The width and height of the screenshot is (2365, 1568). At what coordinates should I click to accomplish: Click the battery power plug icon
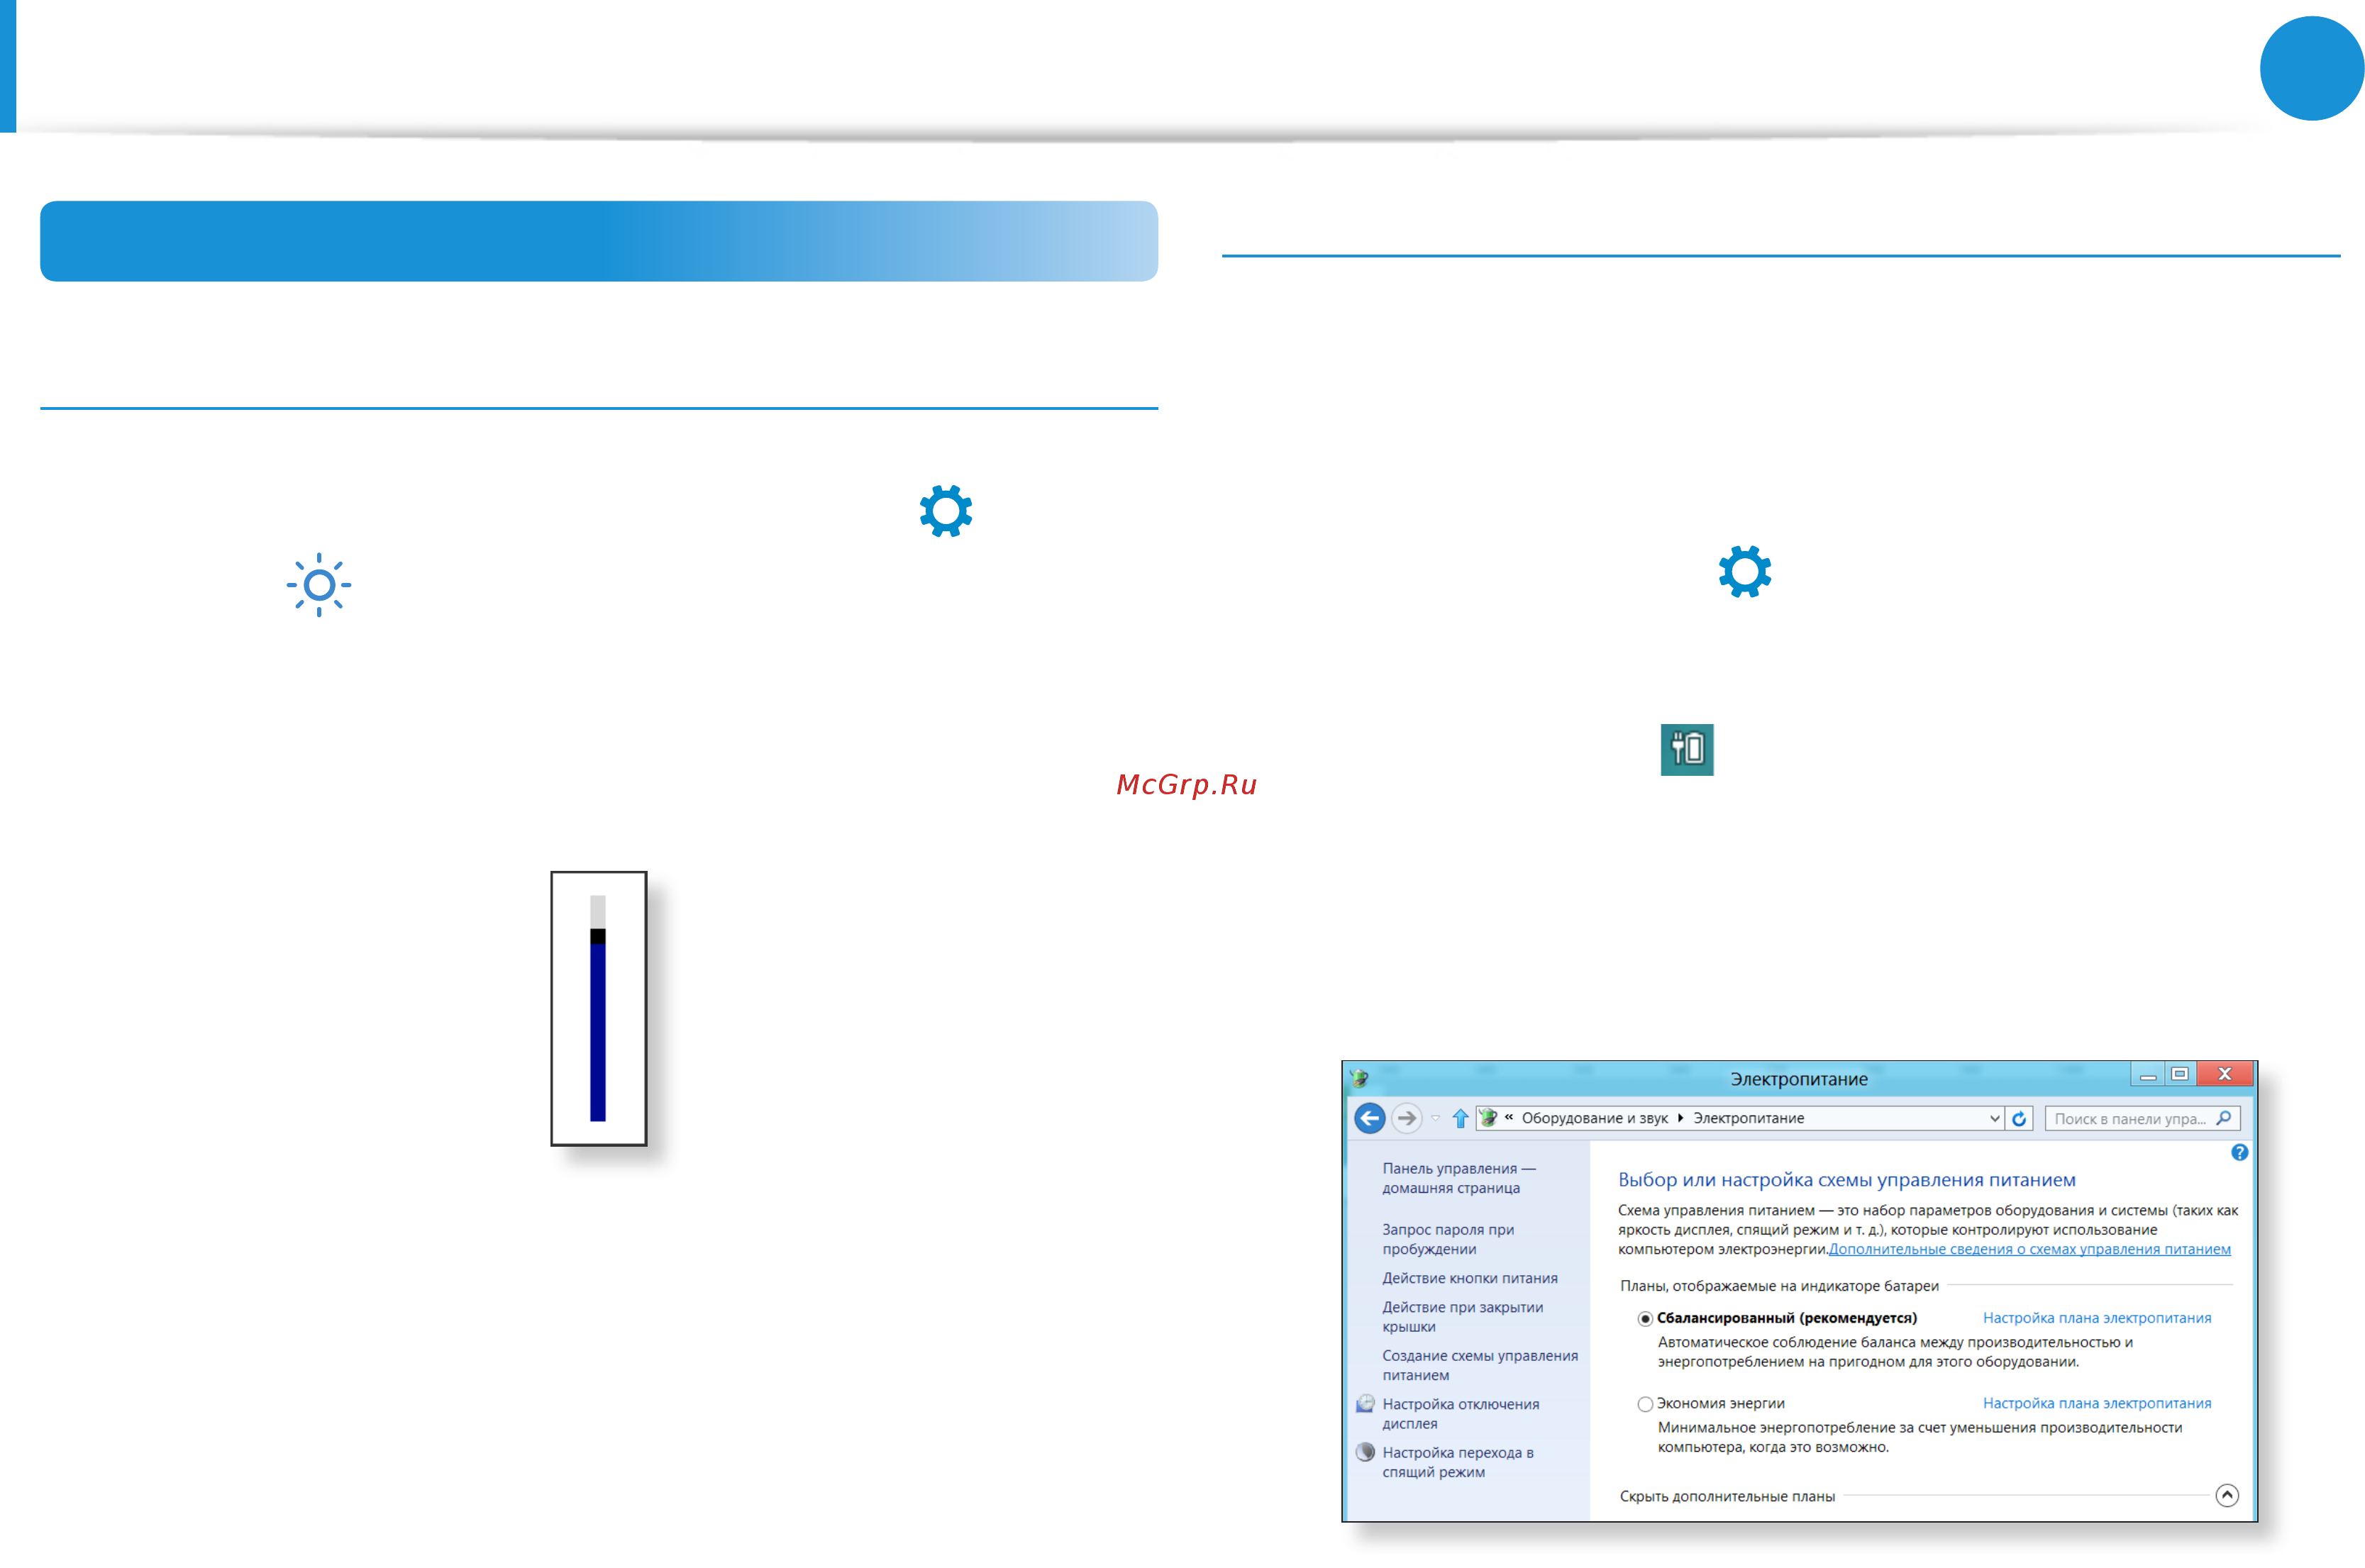(x=1686, y=749)
